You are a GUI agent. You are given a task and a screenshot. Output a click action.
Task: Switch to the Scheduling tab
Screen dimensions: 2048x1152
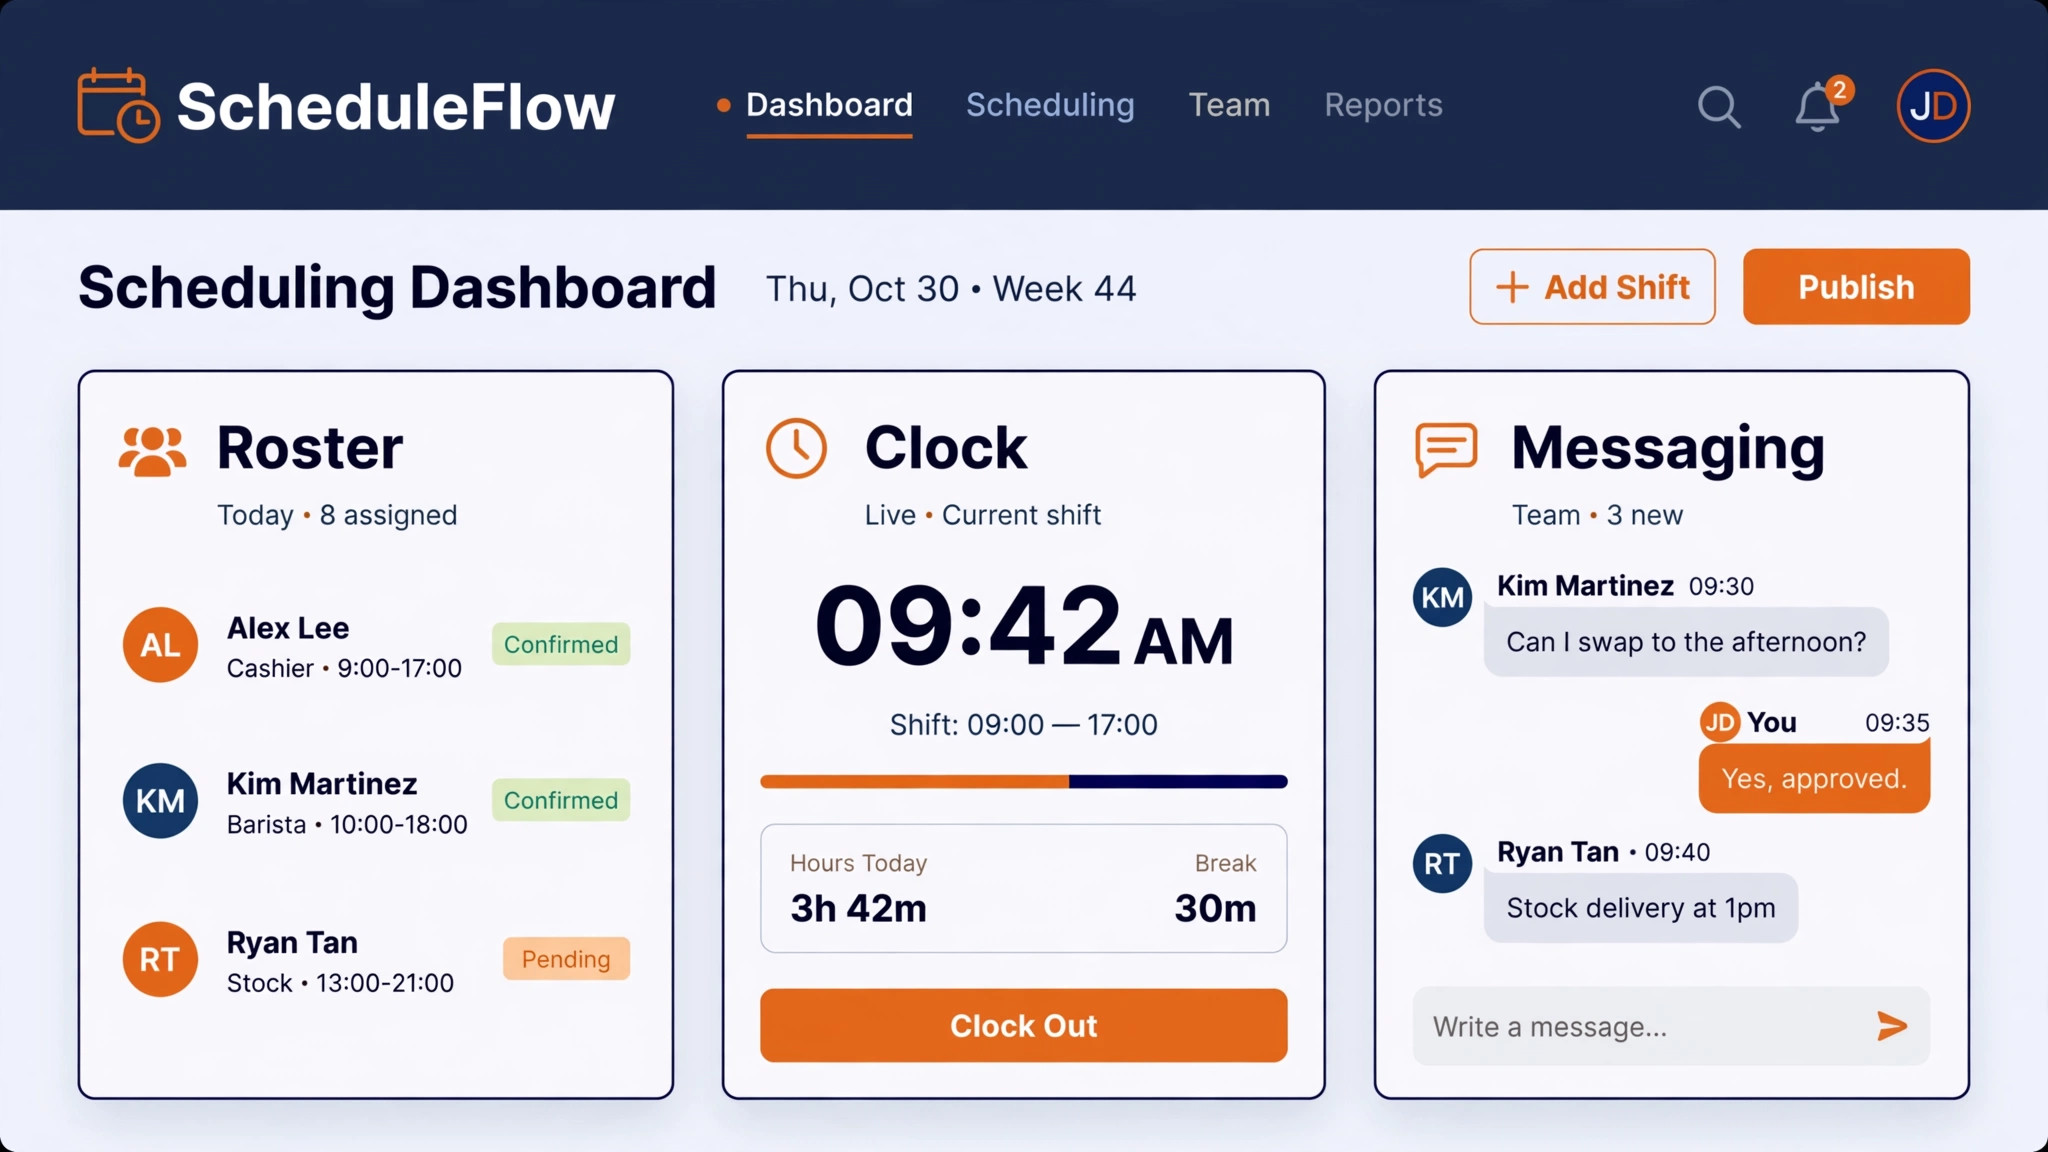[x=1050, y=105]
